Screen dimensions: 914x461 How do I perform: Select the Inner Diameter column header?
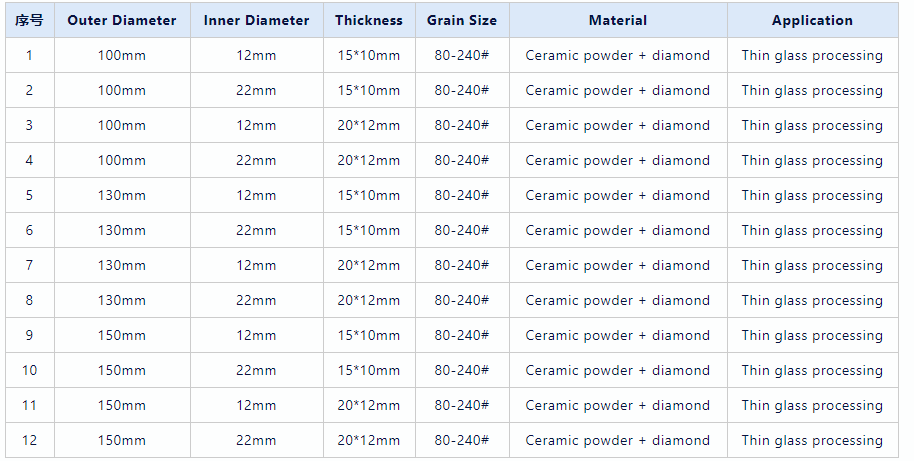tap(256, 20)
